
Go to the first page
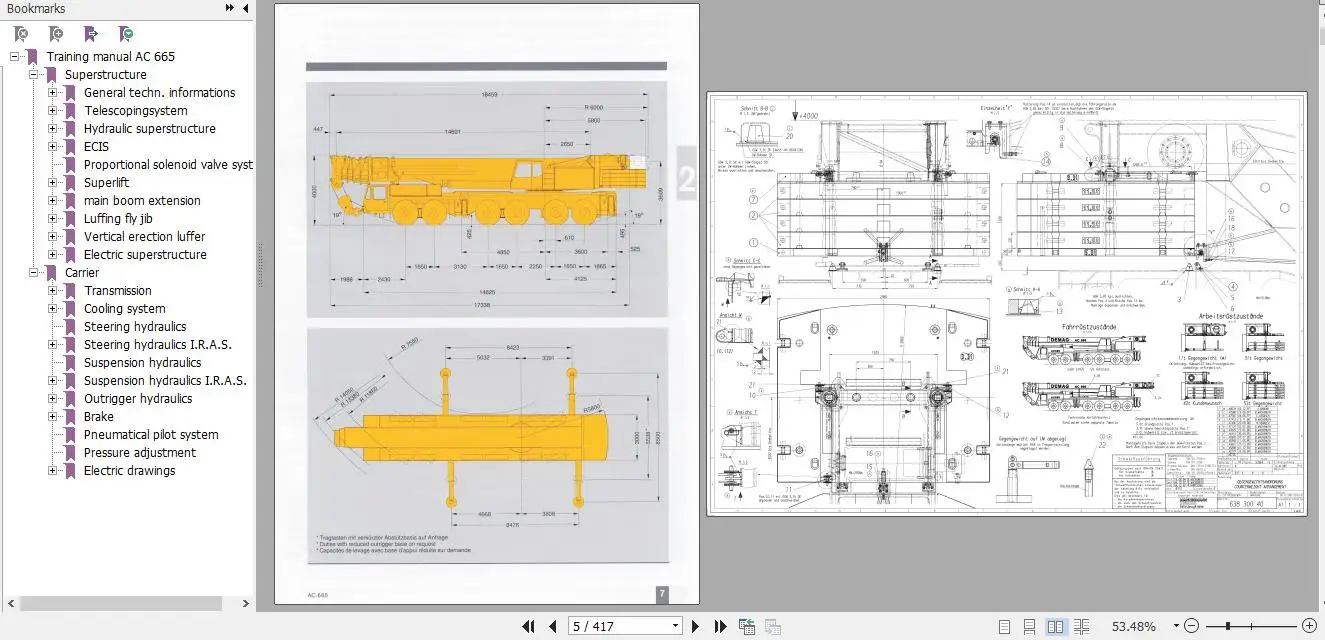coord(528,627)
